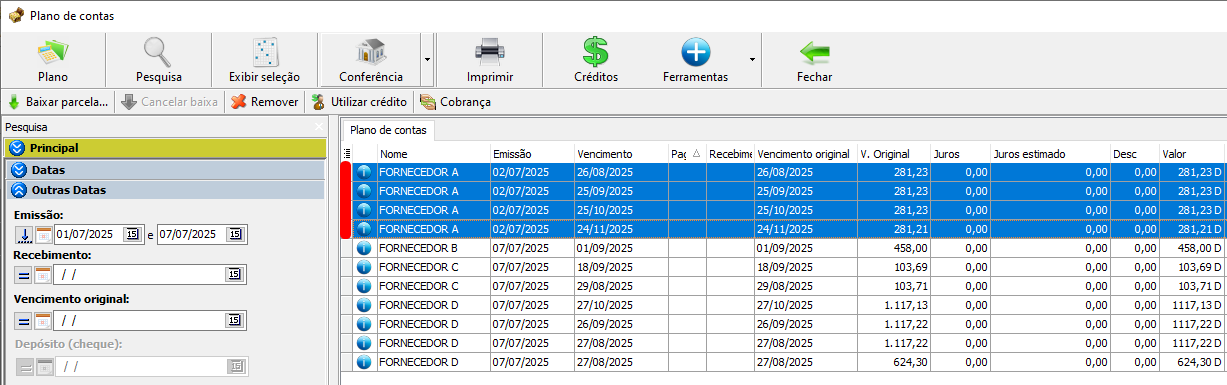Click Remover red X action

[x=265, y=102]
